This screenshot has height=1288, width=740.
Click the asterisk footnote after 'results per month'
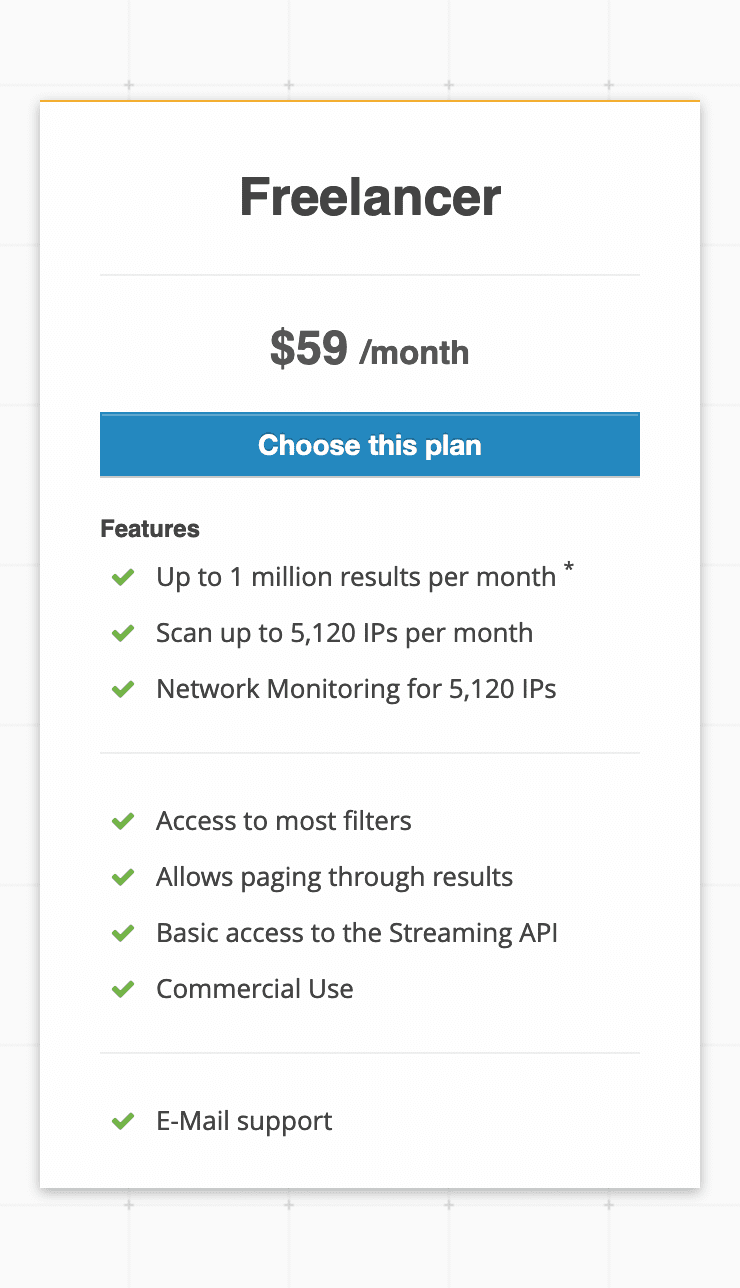569,570
